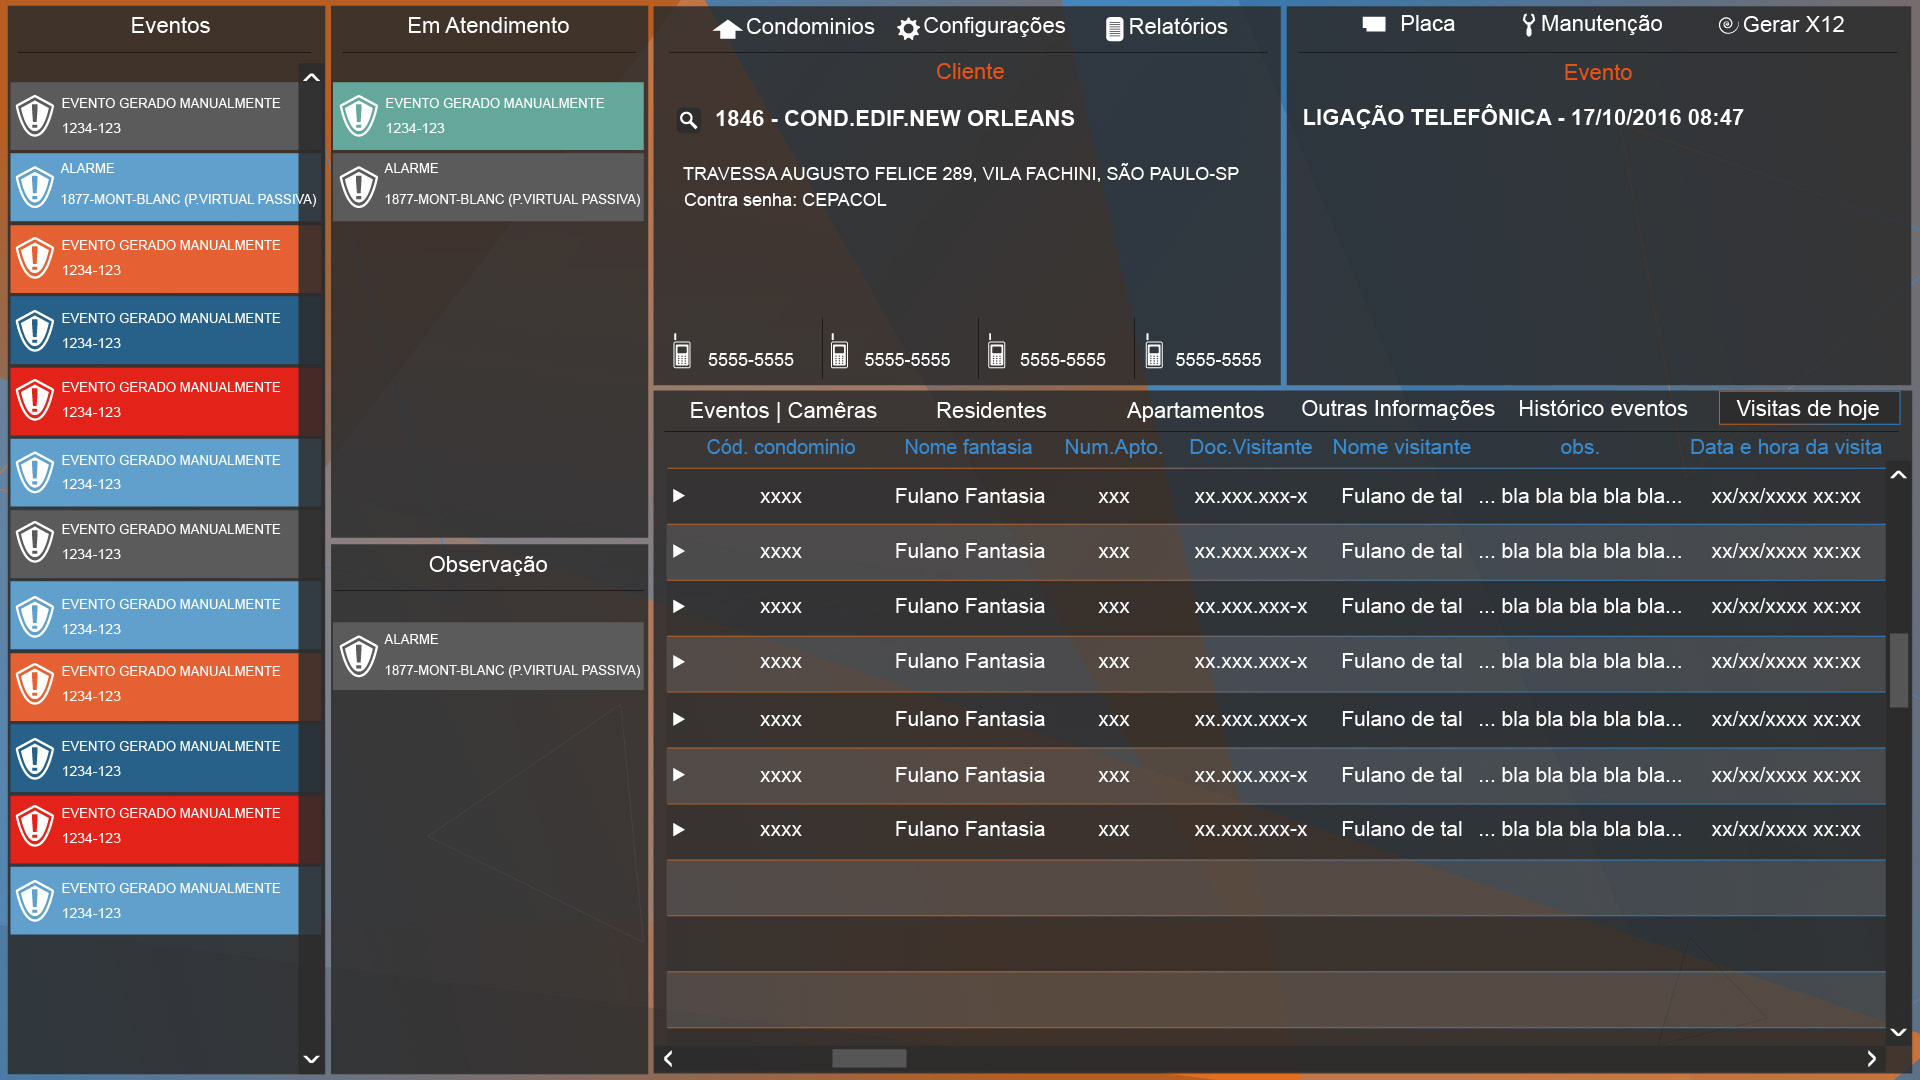
Task: Open Outras Informações tab
Action: pyautogui.click(x=1397, y=408)
